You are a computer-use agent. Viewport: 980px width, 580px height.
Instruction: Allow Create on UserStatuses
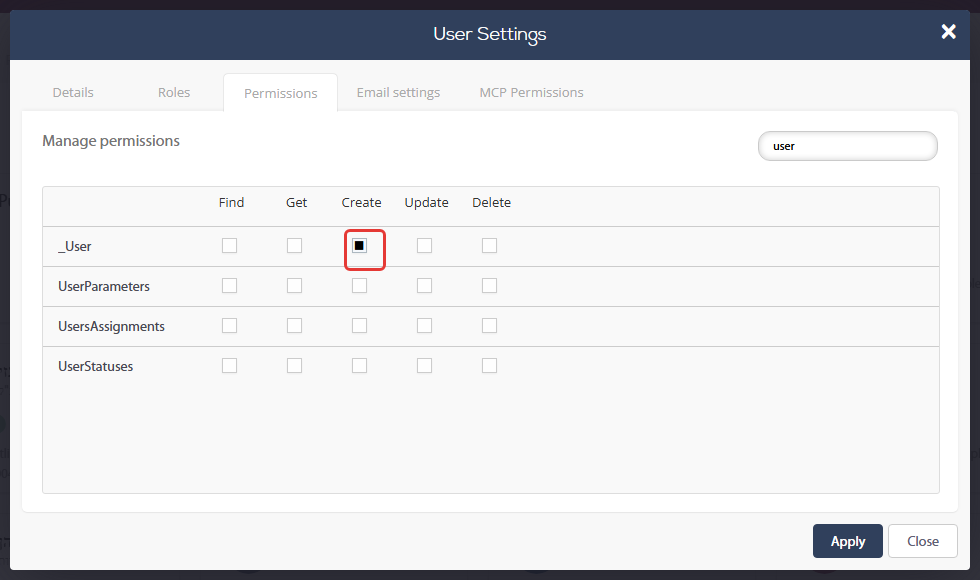pos(359,366)
